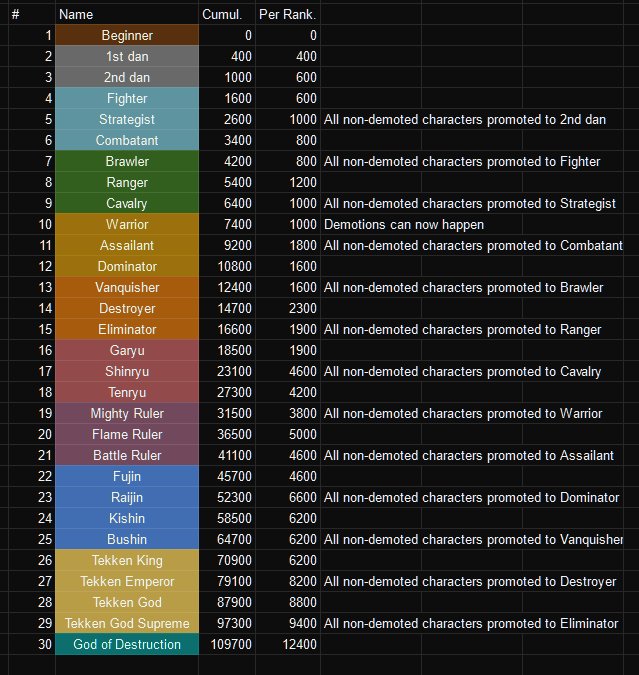The height and width of the screenshot is (675, 639).
Task: Select the Tekken God rank cell
Action: pyautogui.click(x=127, y=602)
